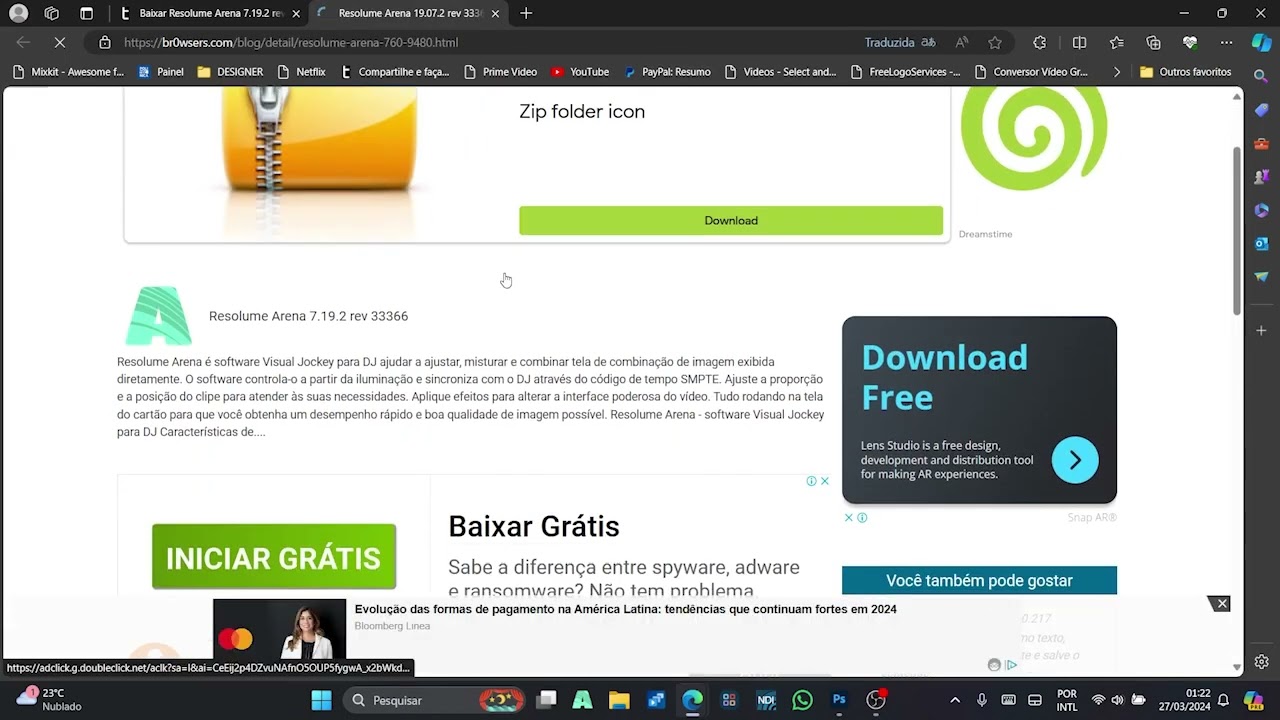Toggle split screen icon
Screen dimensions: 1280x720
coord(1079,43)
